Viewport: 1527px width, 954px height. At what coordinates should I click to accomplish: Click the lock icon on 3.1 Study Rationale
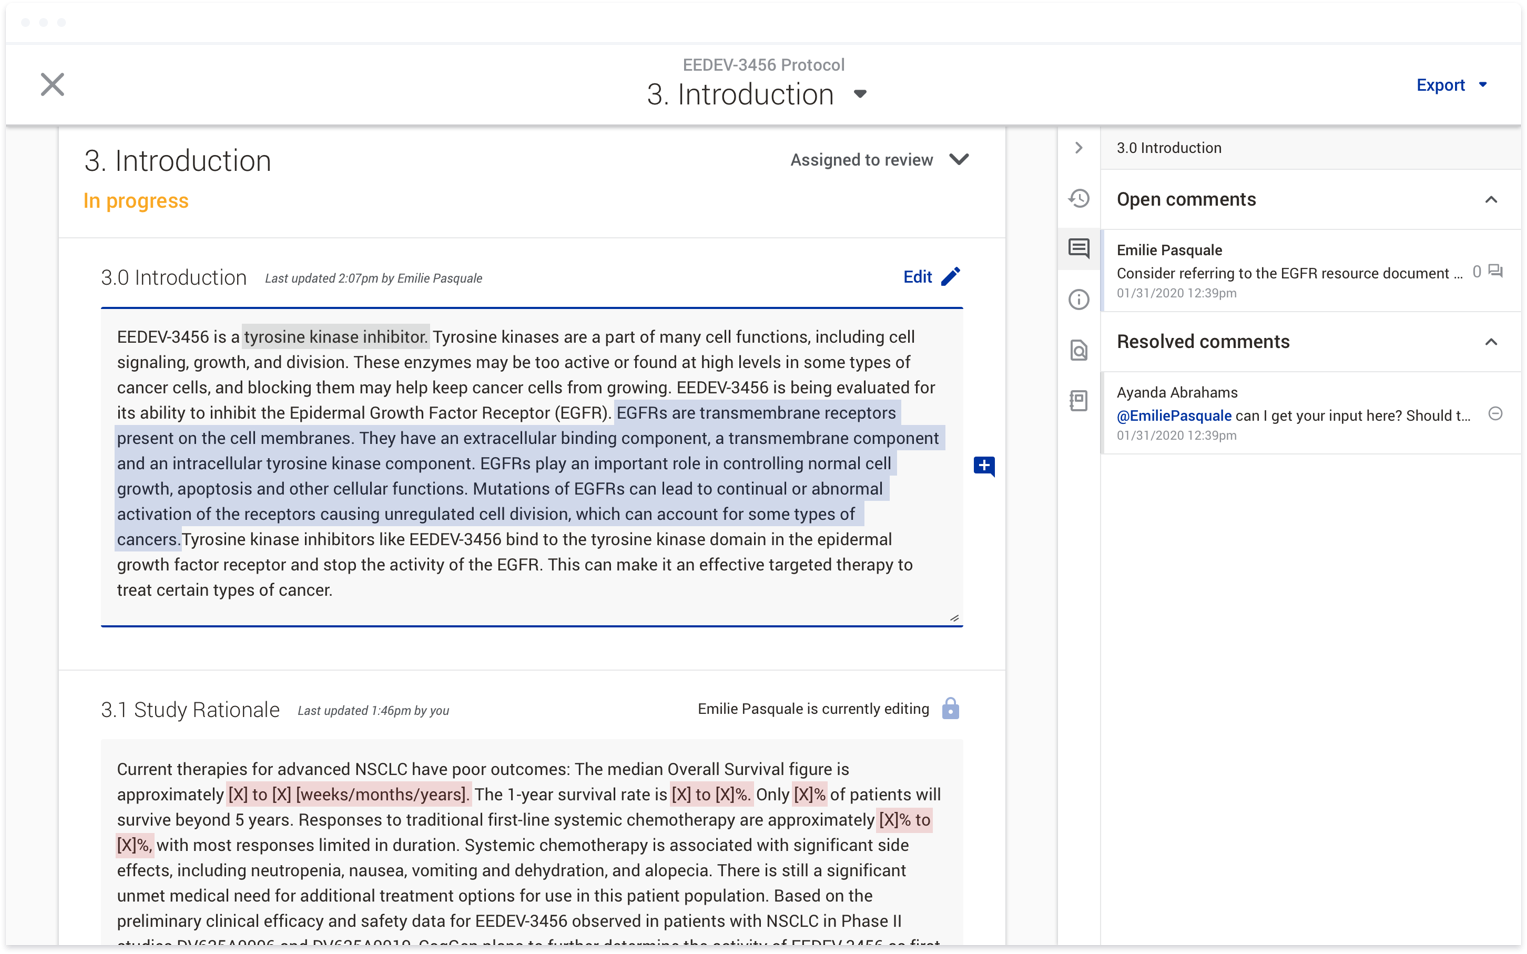tap(950, 709)
